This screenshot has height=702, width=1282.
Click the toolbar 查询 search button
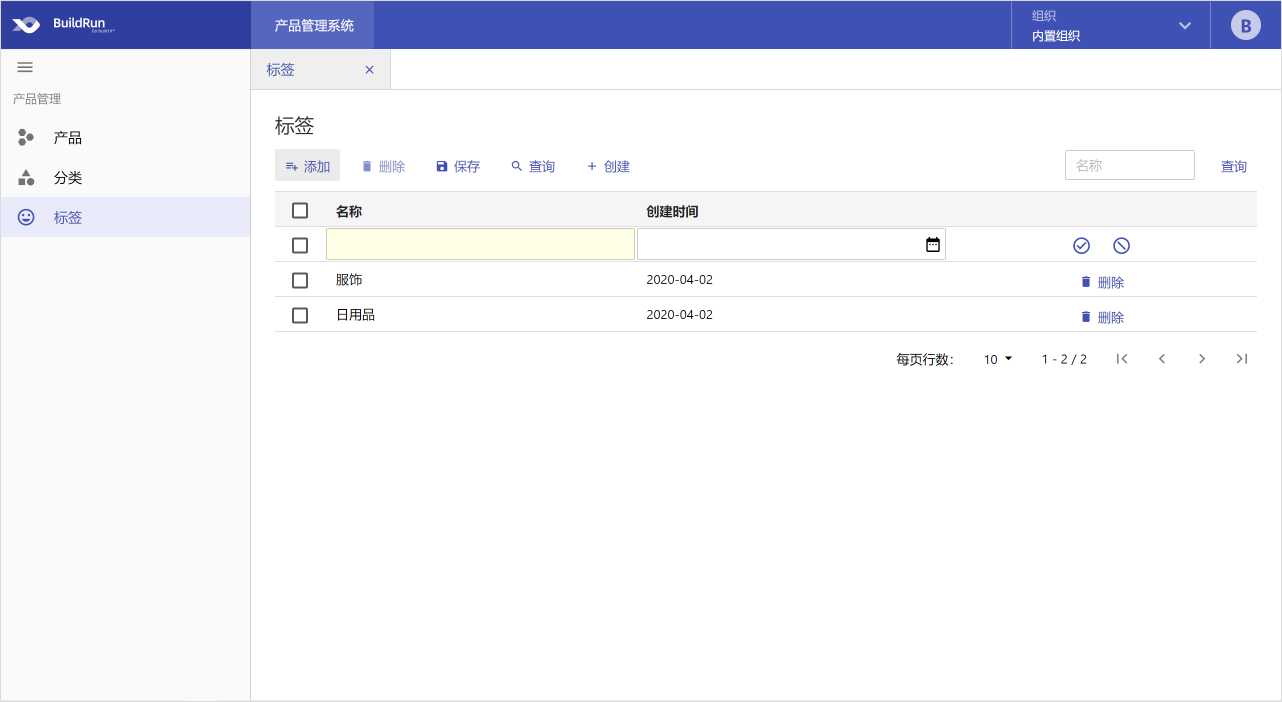tap(533, 166)
